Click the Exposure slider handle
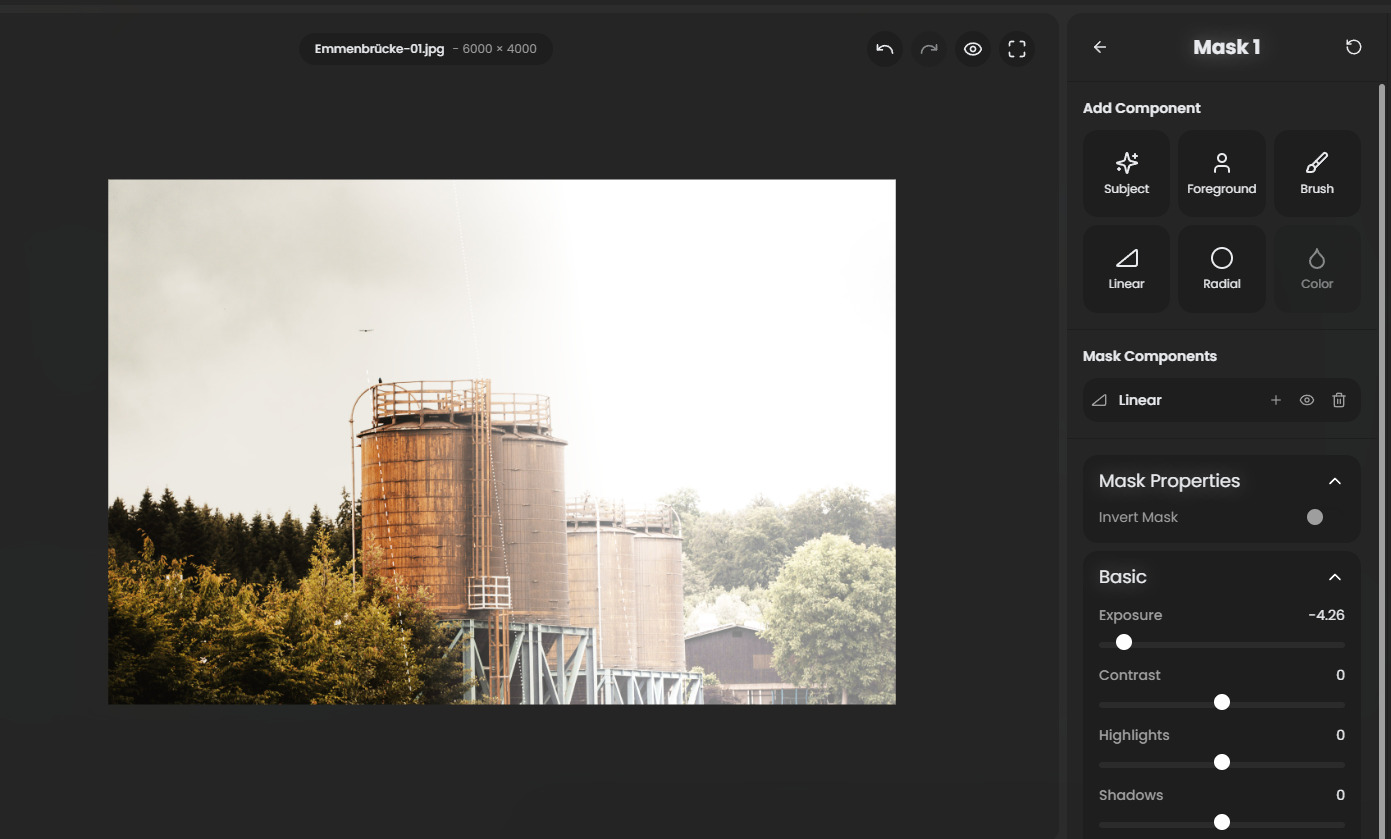This screenshot has height=839, width=1391. [x=1124, y=642]
